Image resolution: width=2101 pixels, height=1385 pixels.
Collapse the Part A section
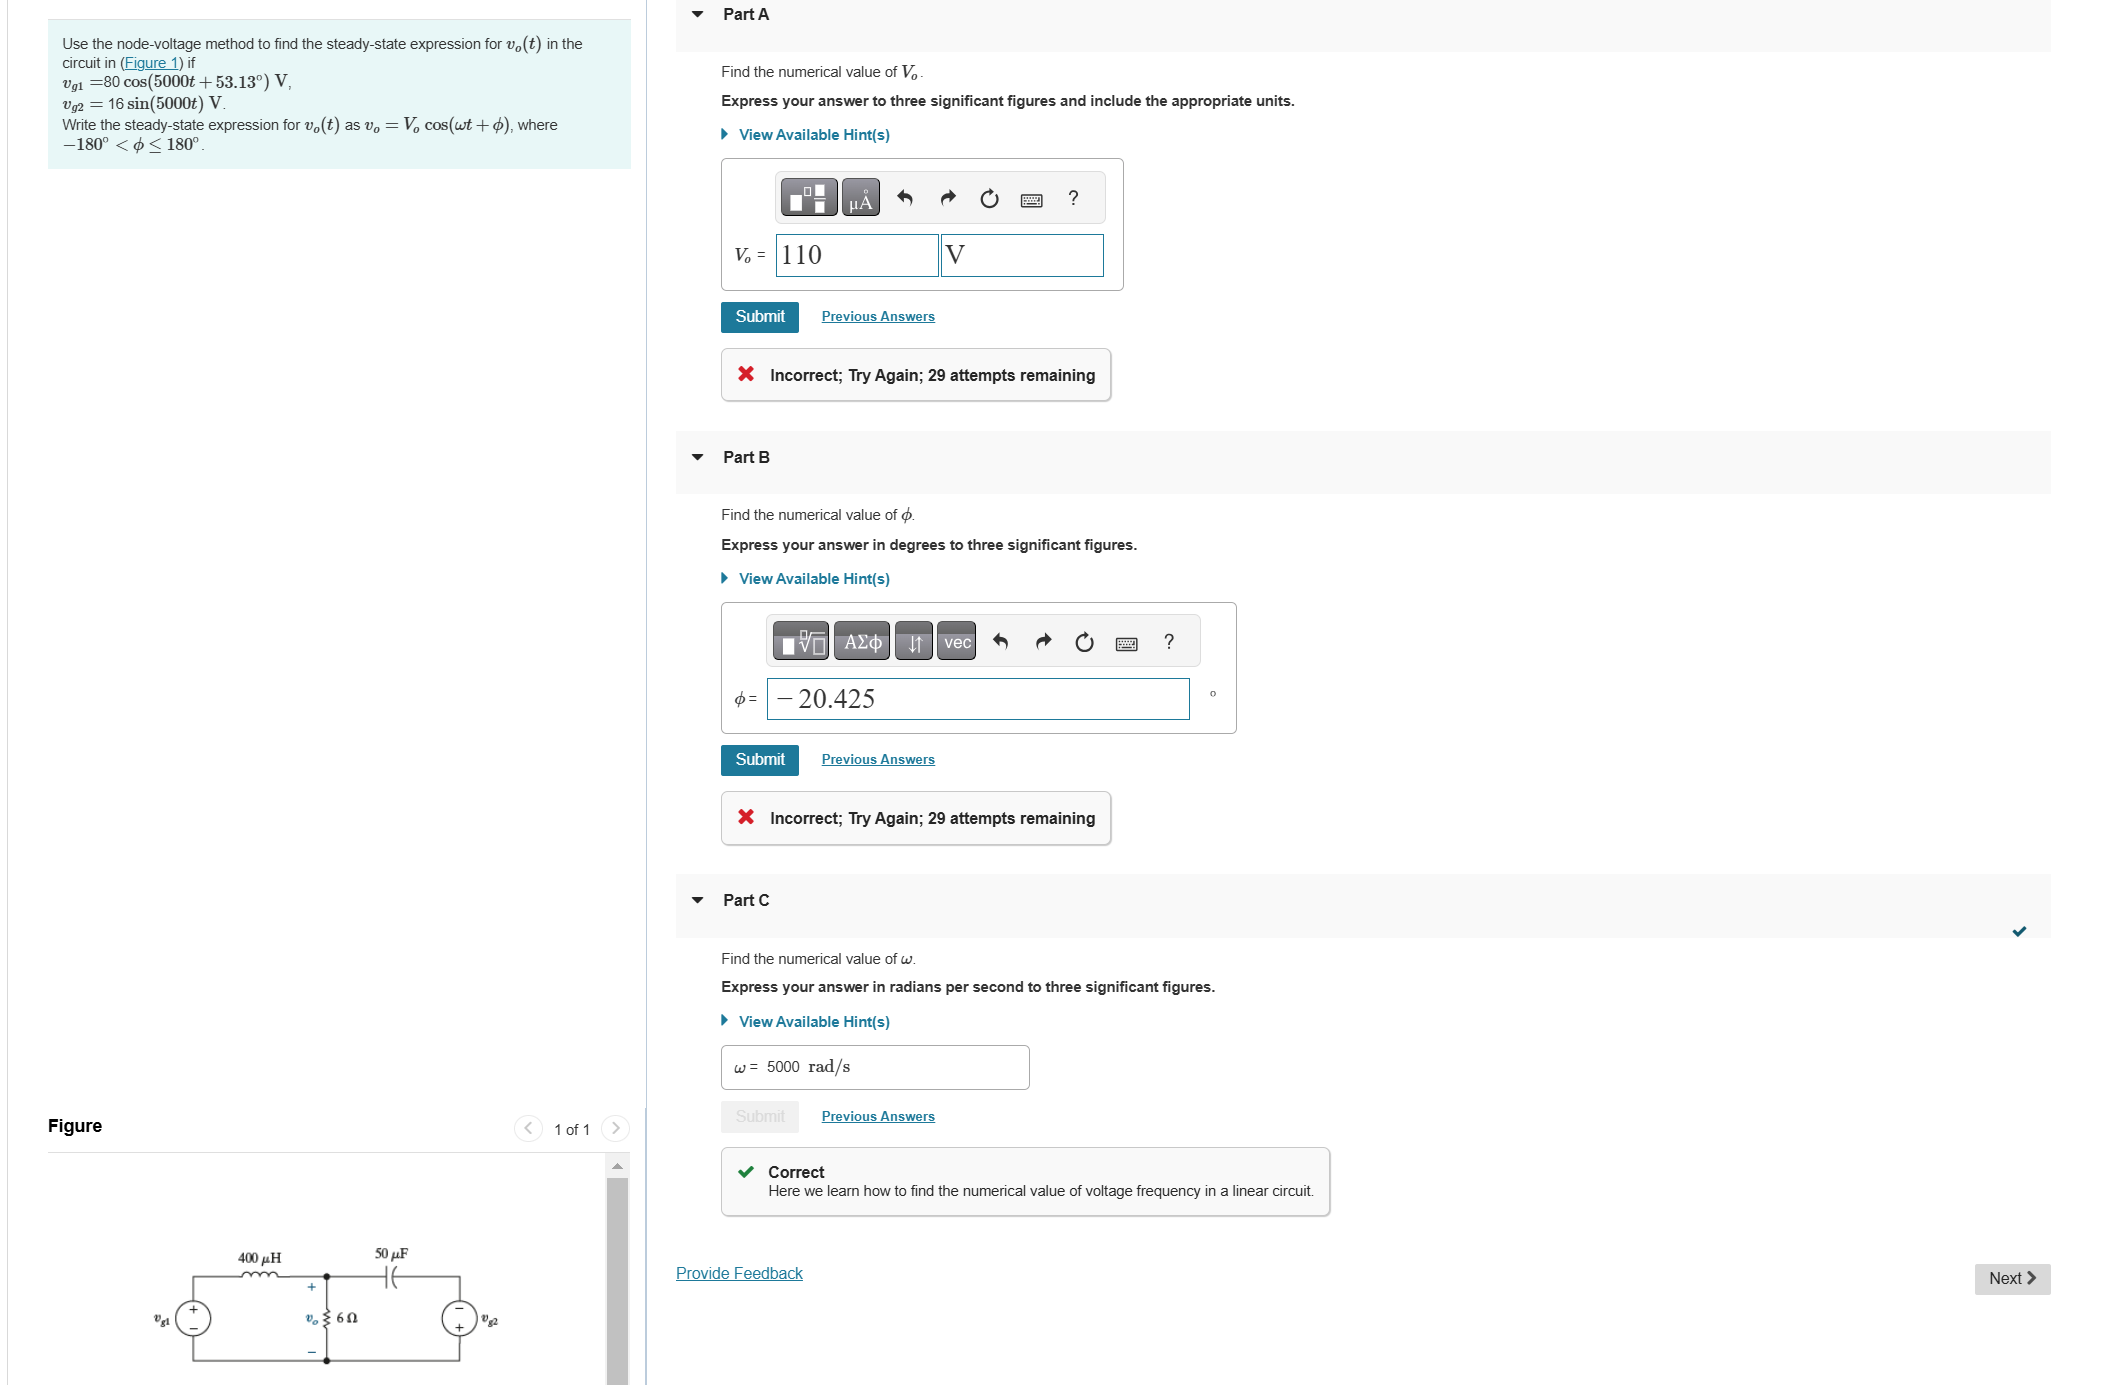click(698, 14)
